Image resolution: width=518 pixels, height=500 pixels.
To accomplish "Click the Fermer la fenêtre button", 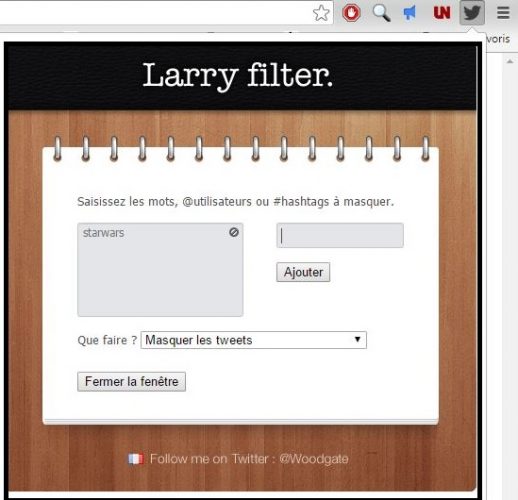I will 131,382.
